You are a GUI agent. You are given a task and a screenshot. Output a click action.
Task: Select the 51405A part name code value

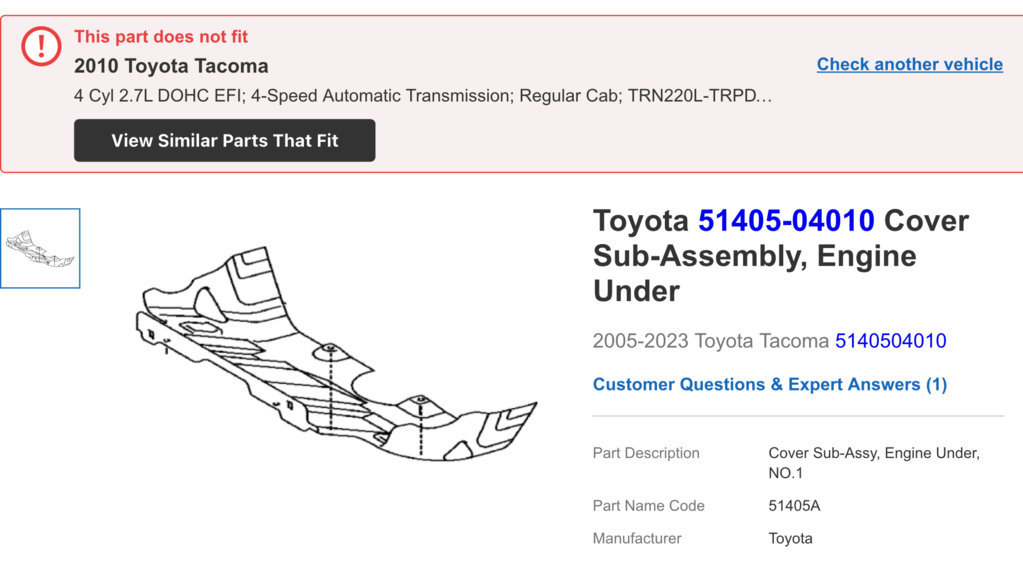[794, 506]
